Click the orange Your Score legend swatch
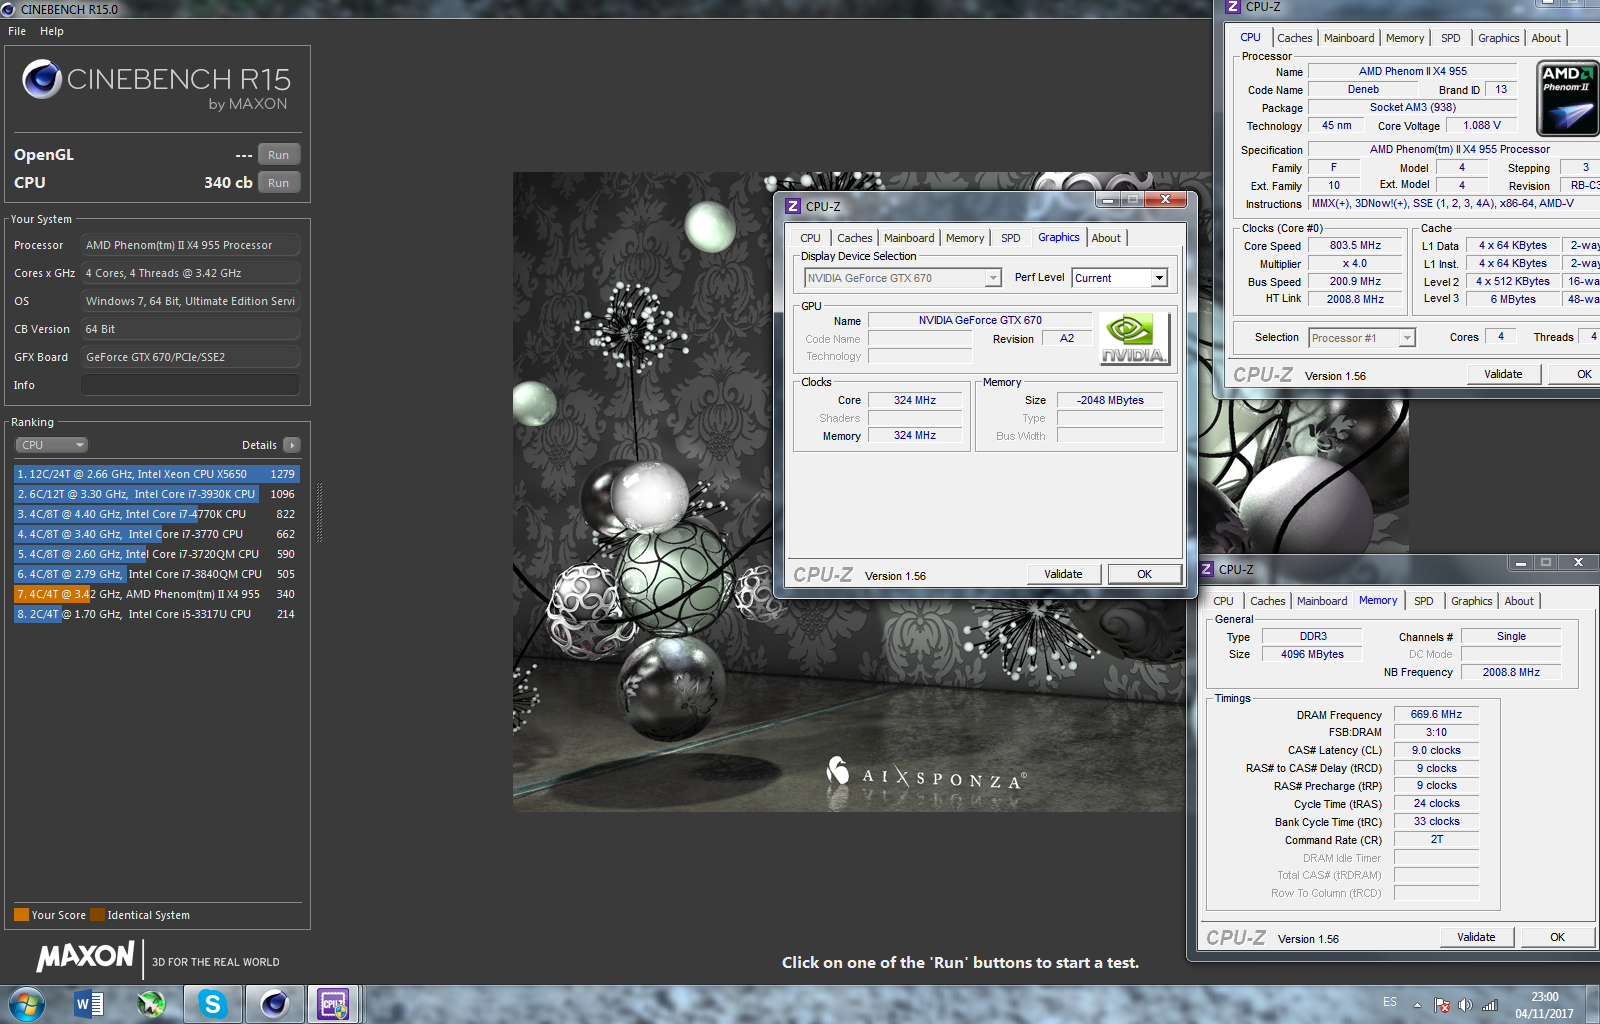 click(21, 914)
